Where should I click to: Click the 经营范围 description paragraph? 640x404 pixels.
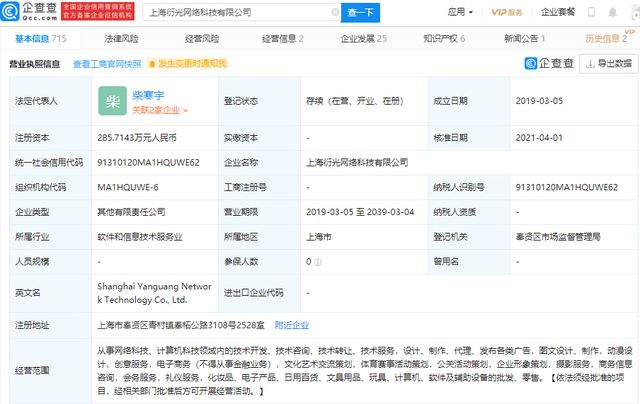[x=364, y=371]
